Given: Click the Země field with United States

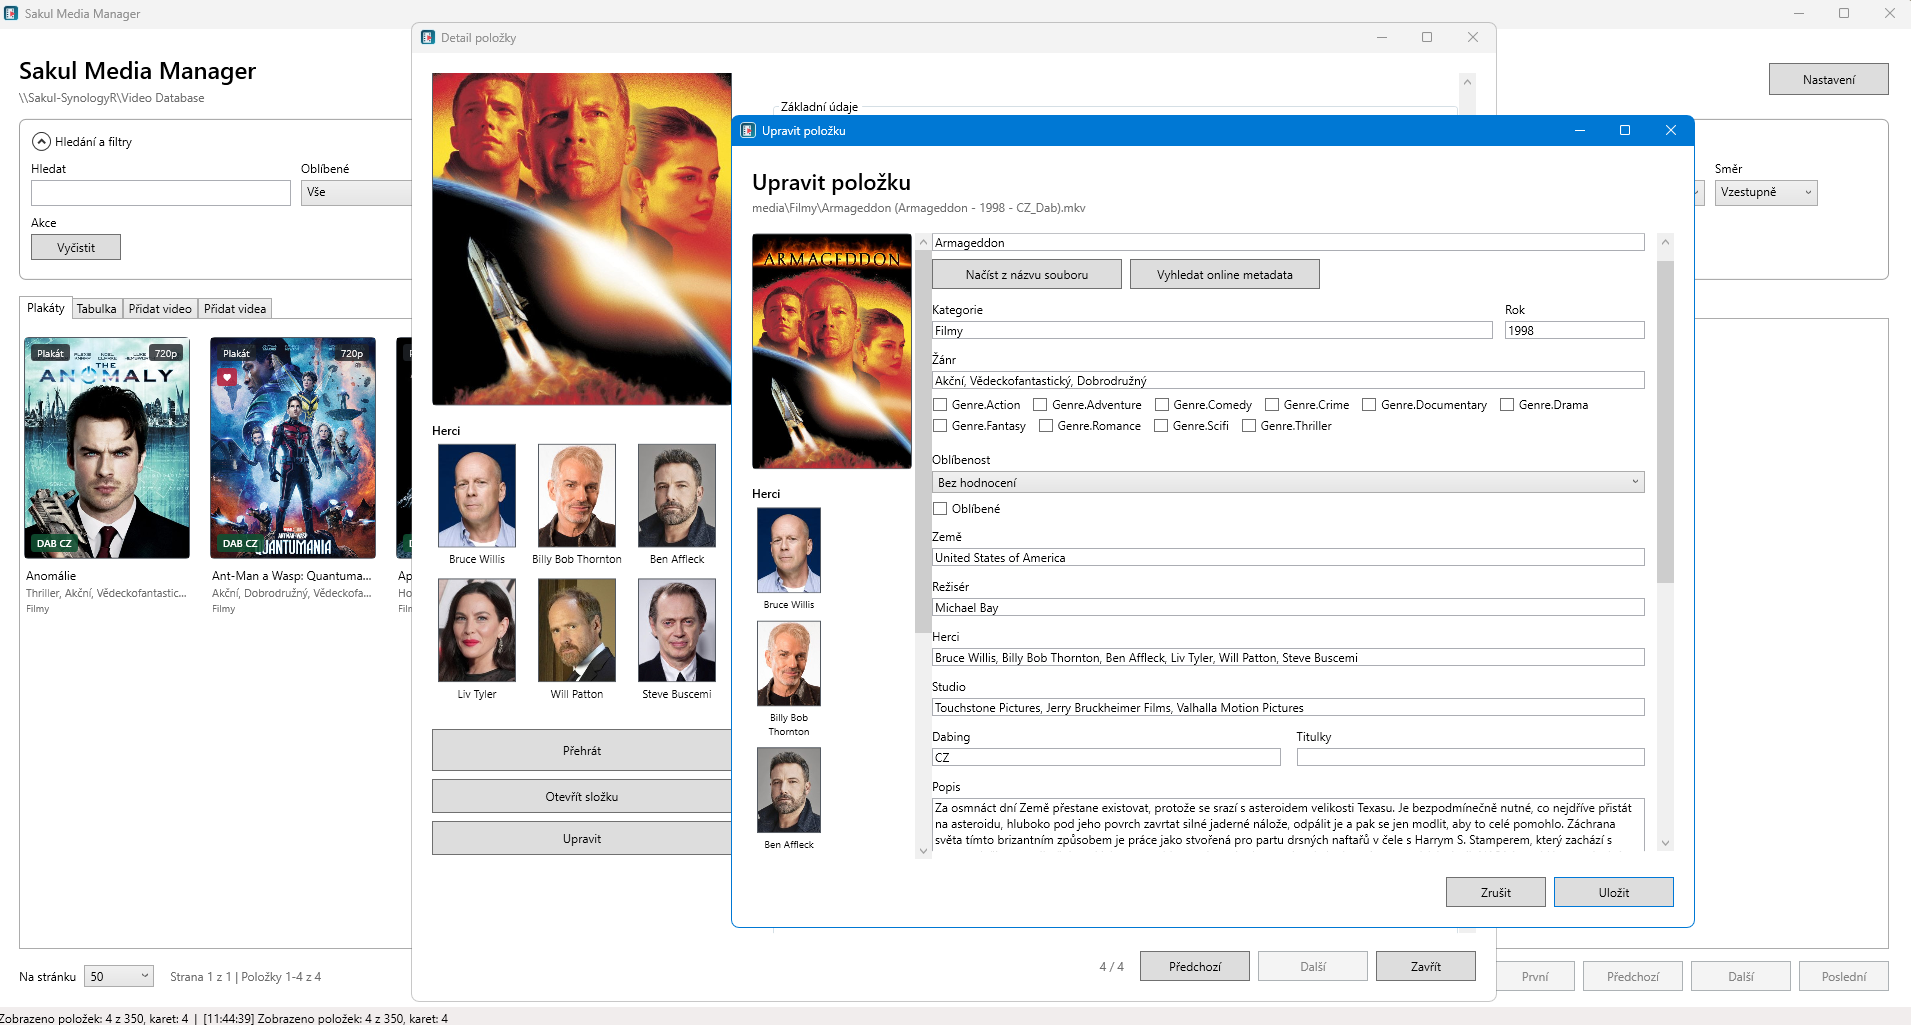Looking at the screenshot, I should coord(1288,558).
